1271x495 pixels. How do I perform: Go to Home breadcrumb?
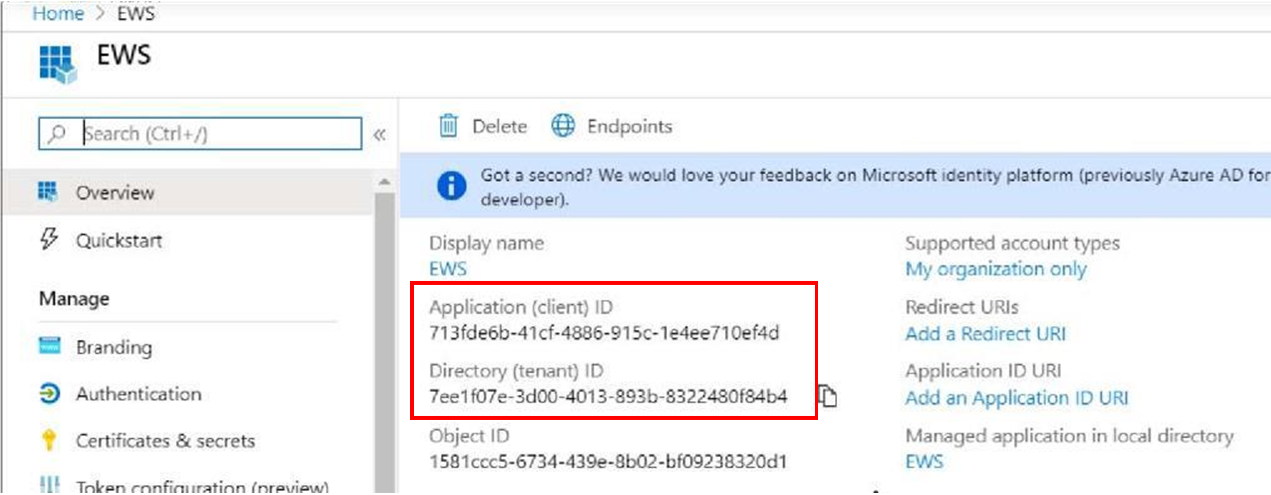click(58, 13)
